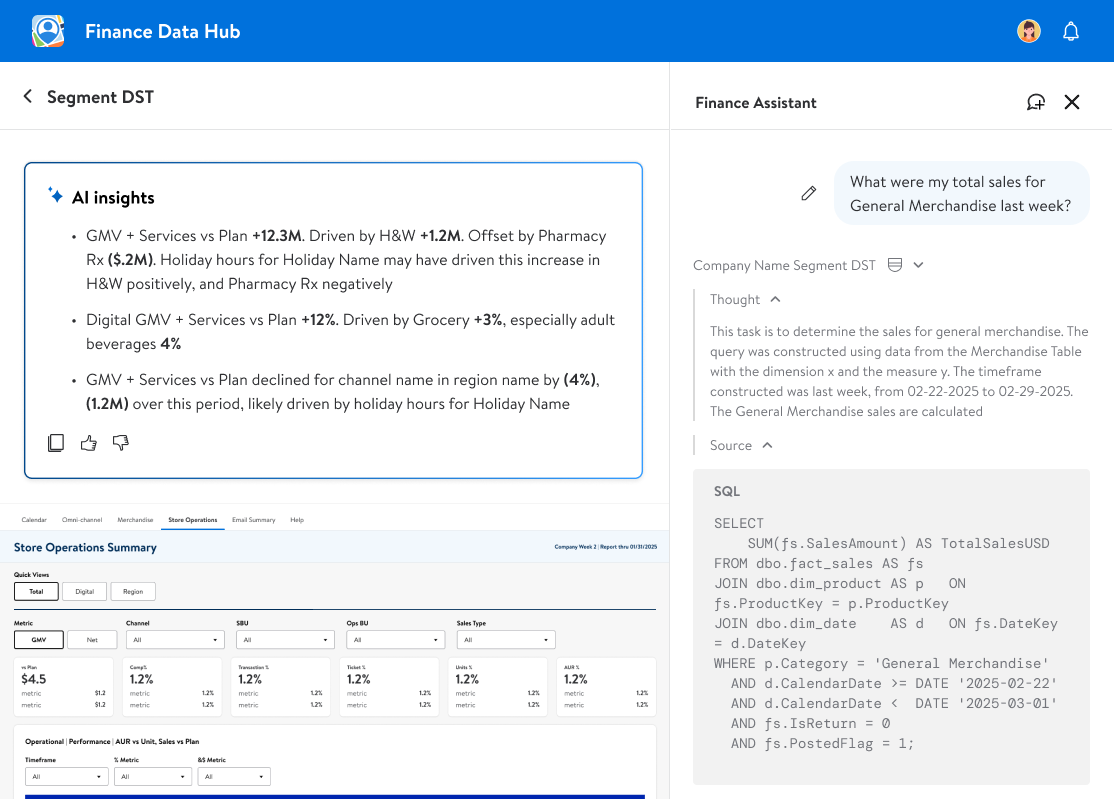Close the Finance Assistant panel
1114x799 pixels.
coord(1072,102)
